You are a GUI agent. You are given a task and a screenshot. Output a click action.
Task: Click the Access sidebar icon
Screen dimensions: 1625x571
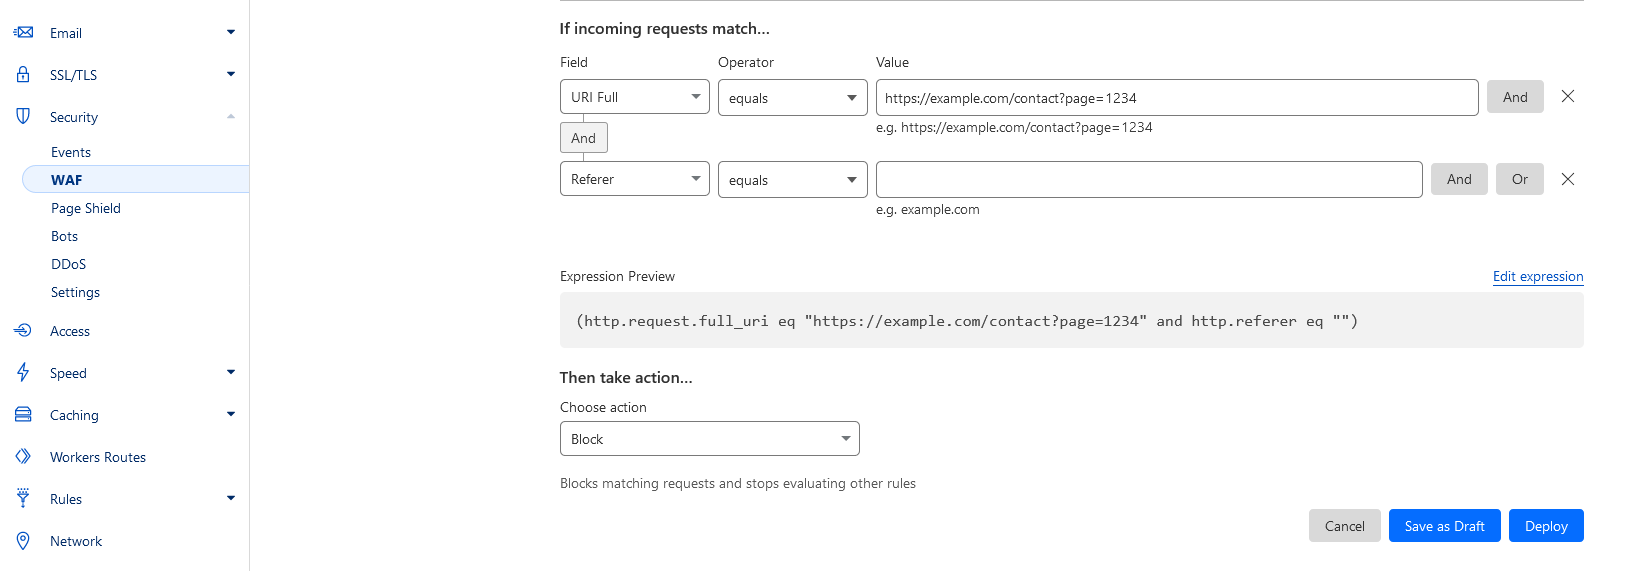point(23,331)
